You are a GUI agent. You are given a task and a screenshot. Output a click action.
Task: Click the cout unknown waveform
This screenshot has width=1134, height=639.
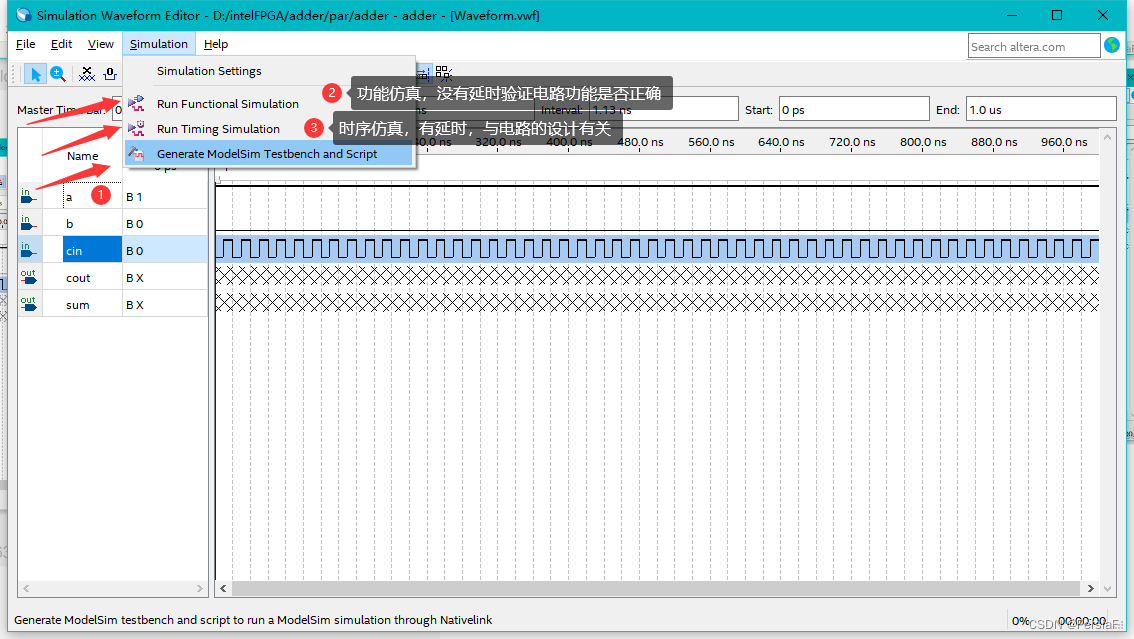[x=657, y=275]
